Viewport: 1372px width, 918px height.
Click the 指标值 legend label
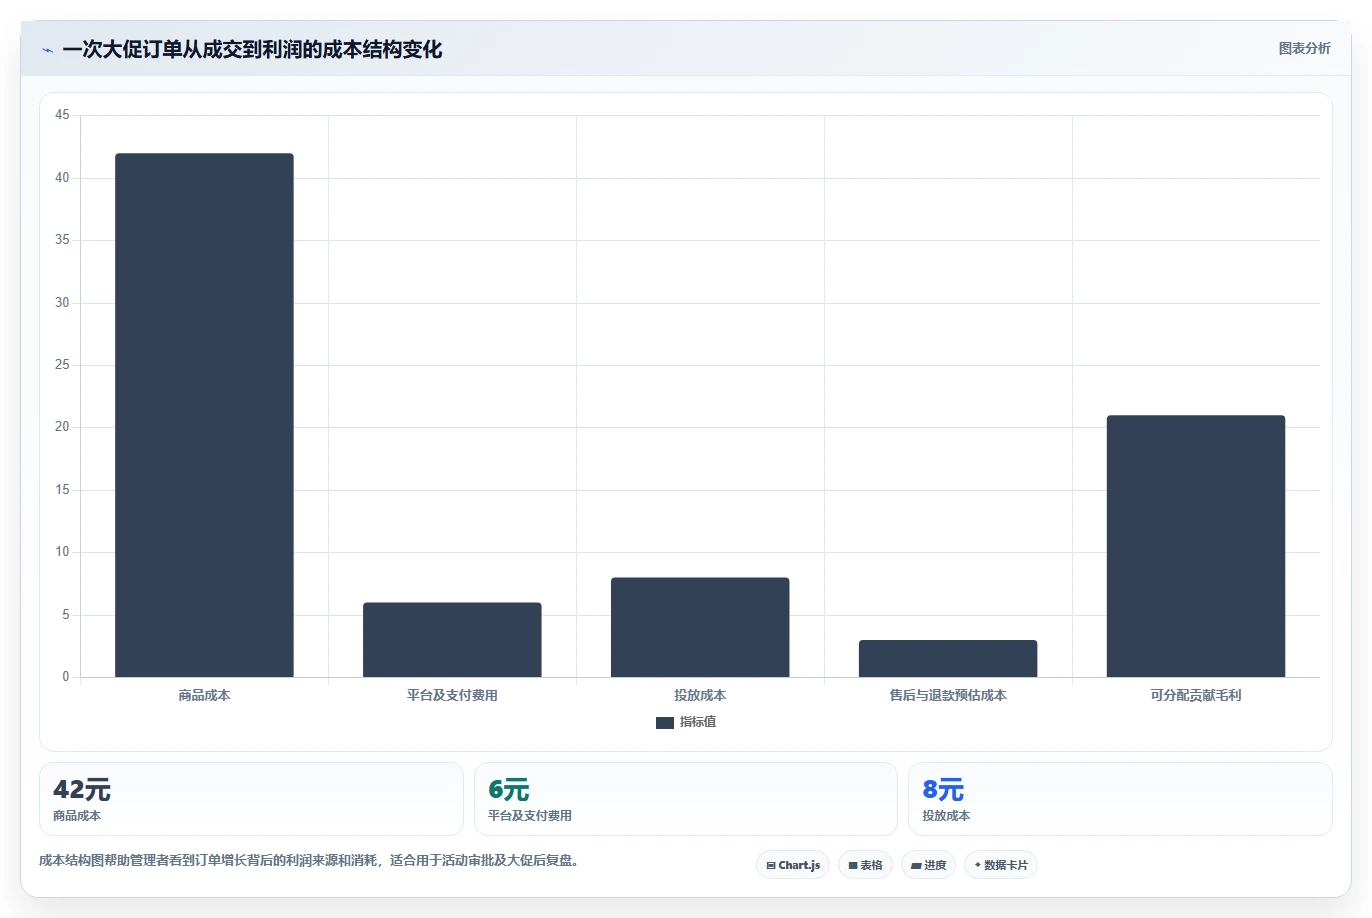[698, 722]
